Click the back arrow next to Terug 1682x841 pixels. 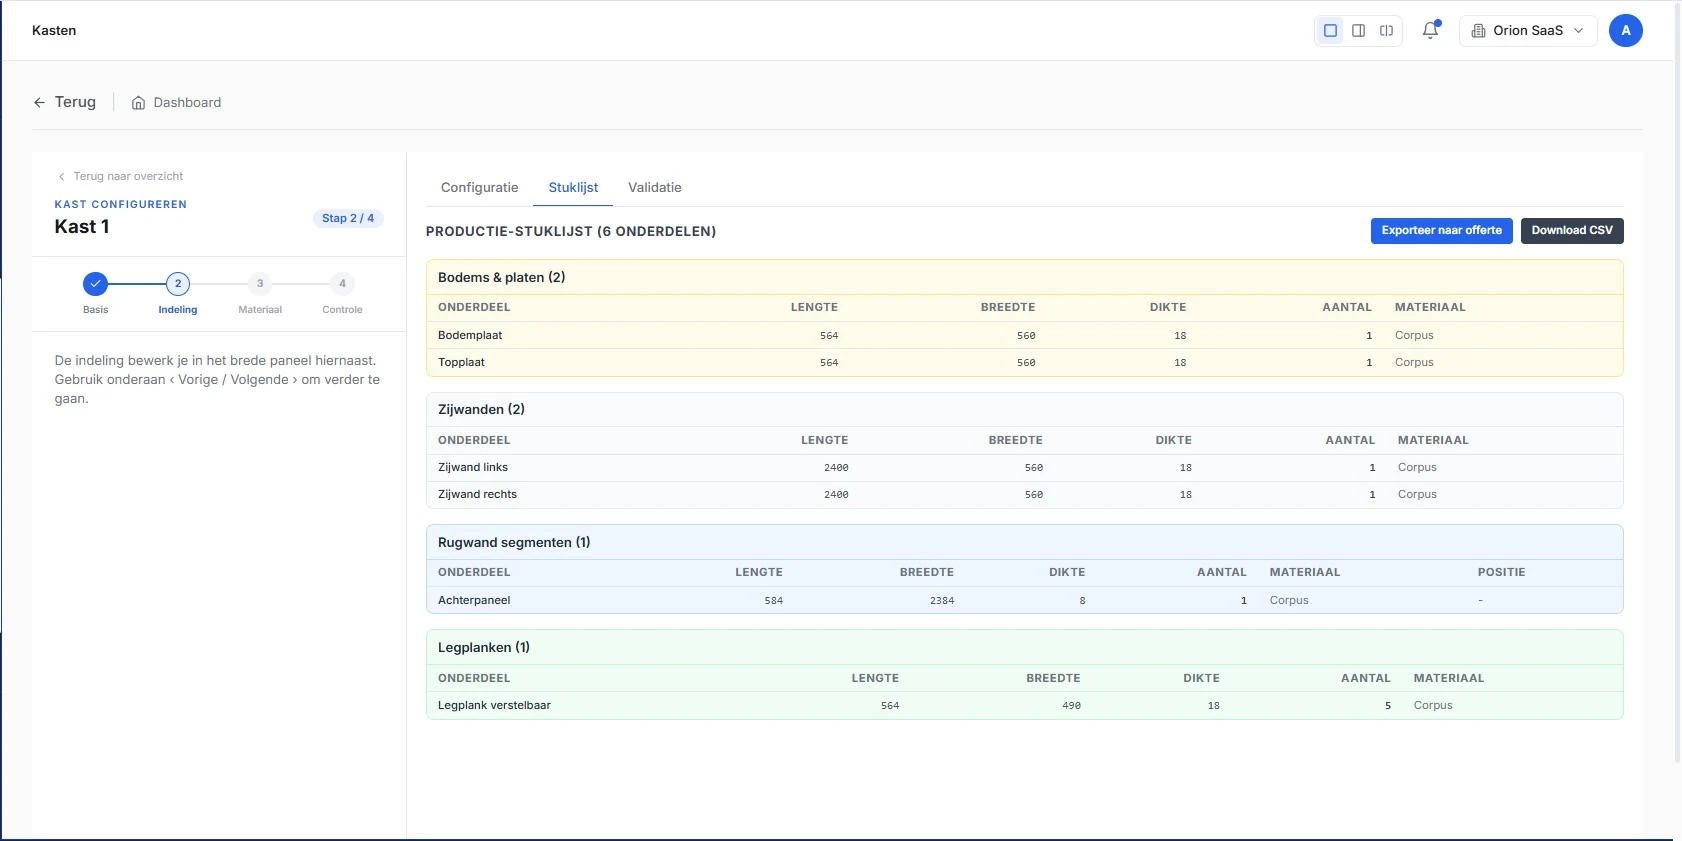click(39, 102)
